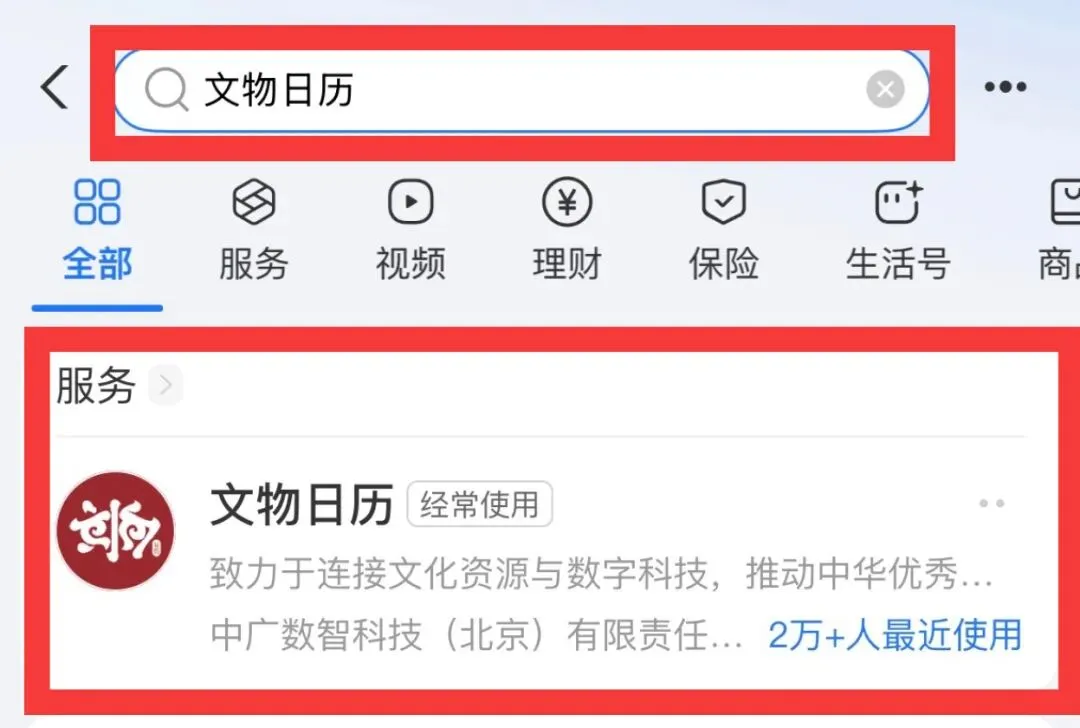Open the three-dot more menu at top right
Screen dimensions: 1080x728
pos(1005,87)
